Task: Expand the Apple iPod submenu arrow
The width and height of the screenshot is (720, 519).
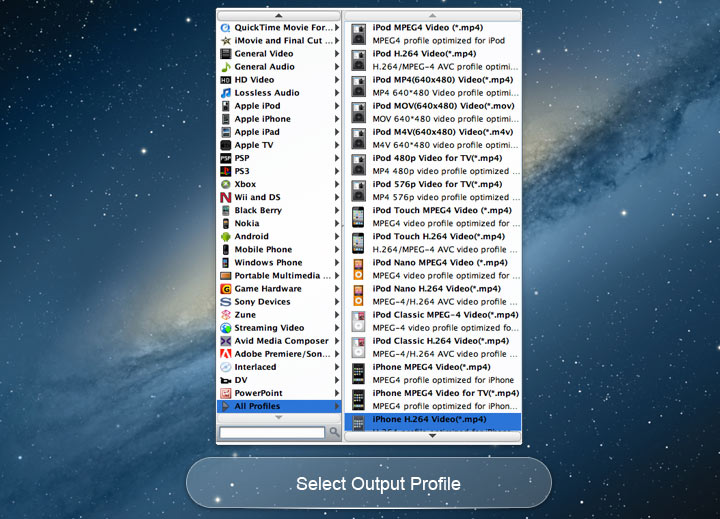Action: pyautogui.click(x=337, y=106)
